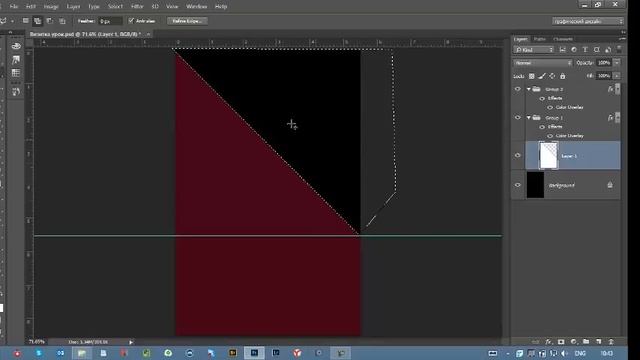Open the brush presets panel icon in dock
The image size is (640, 360).
16,60
